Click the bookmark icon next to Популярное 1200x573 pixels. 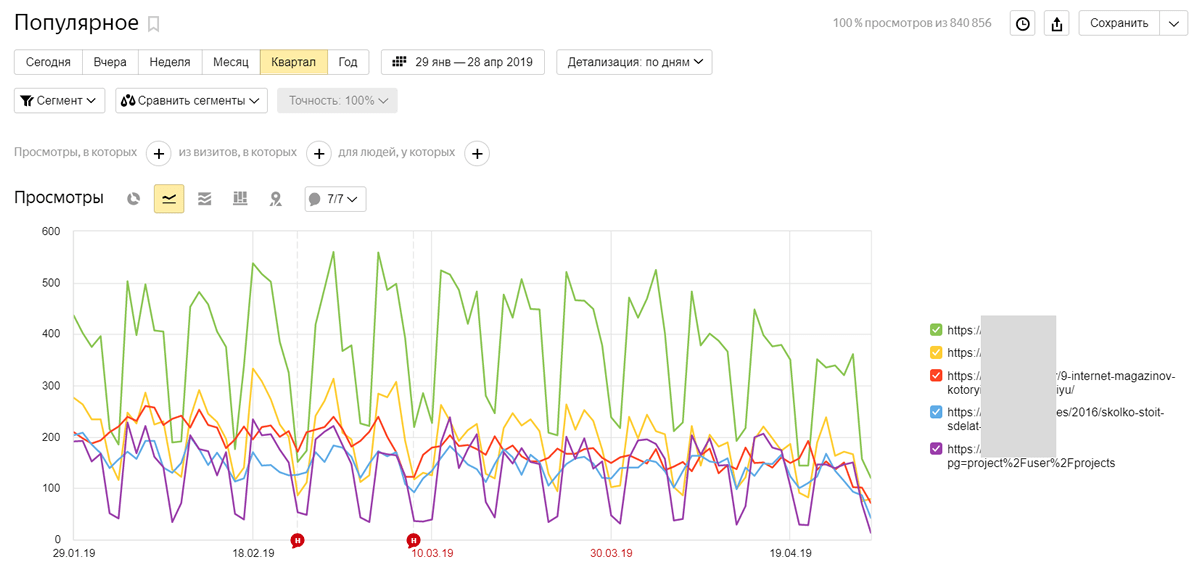[153, 24]
